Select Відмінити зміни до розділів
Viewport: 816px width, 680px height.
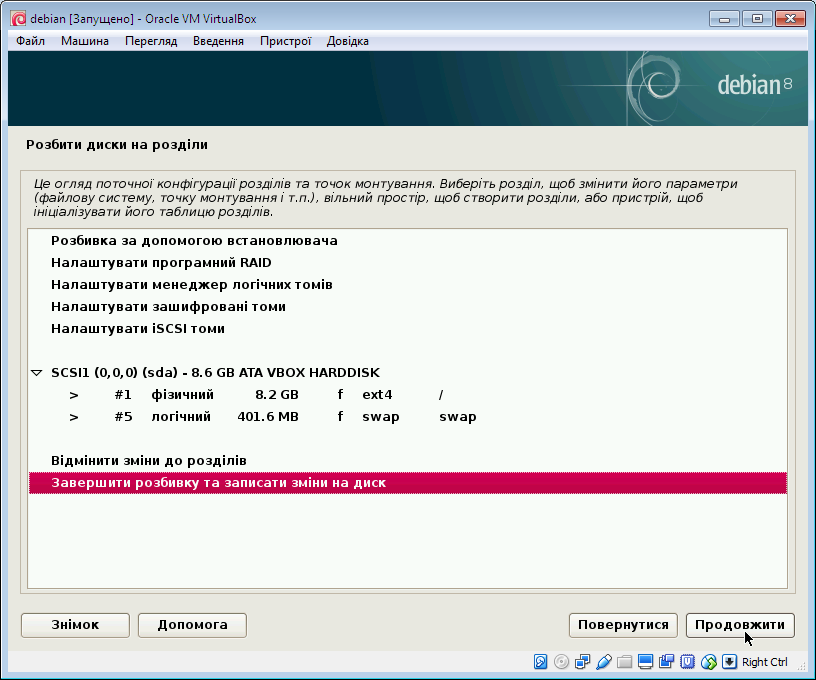149,461
